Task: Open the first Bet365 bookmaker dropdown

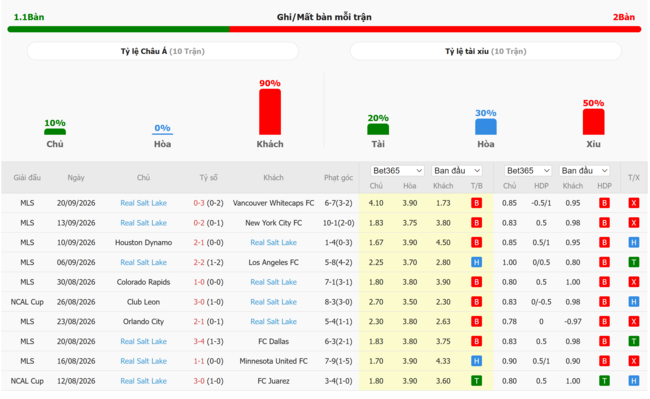Action: (397, 171)
